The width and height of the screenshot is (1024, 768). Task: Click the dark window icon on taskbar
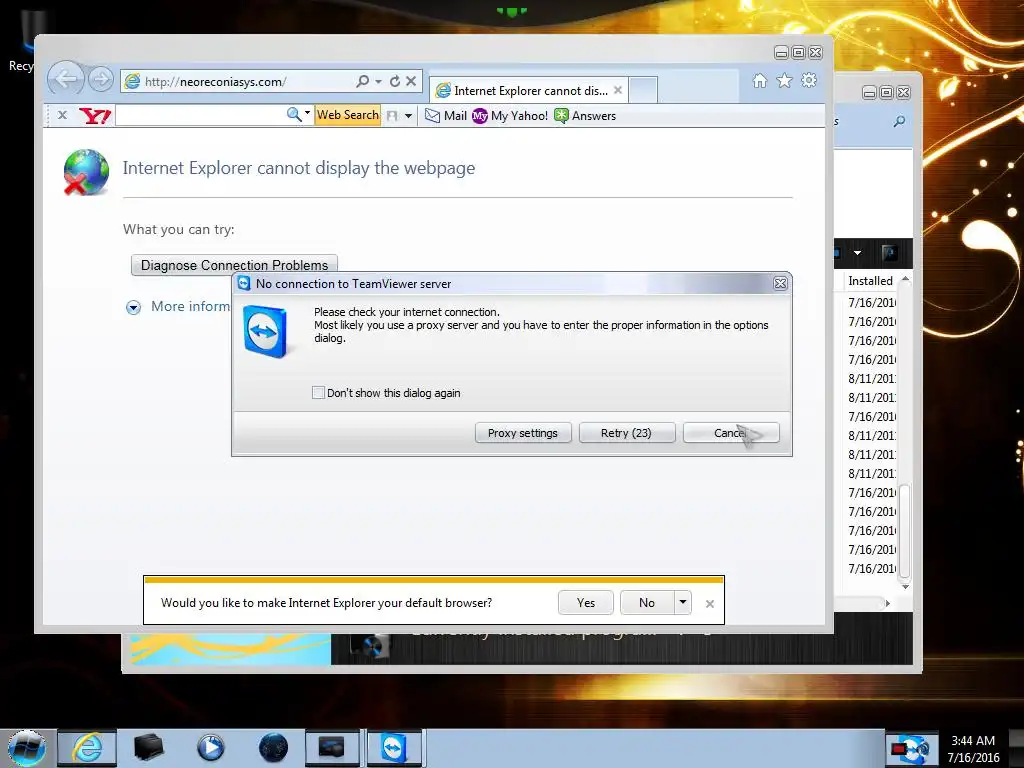coord(332,748)
